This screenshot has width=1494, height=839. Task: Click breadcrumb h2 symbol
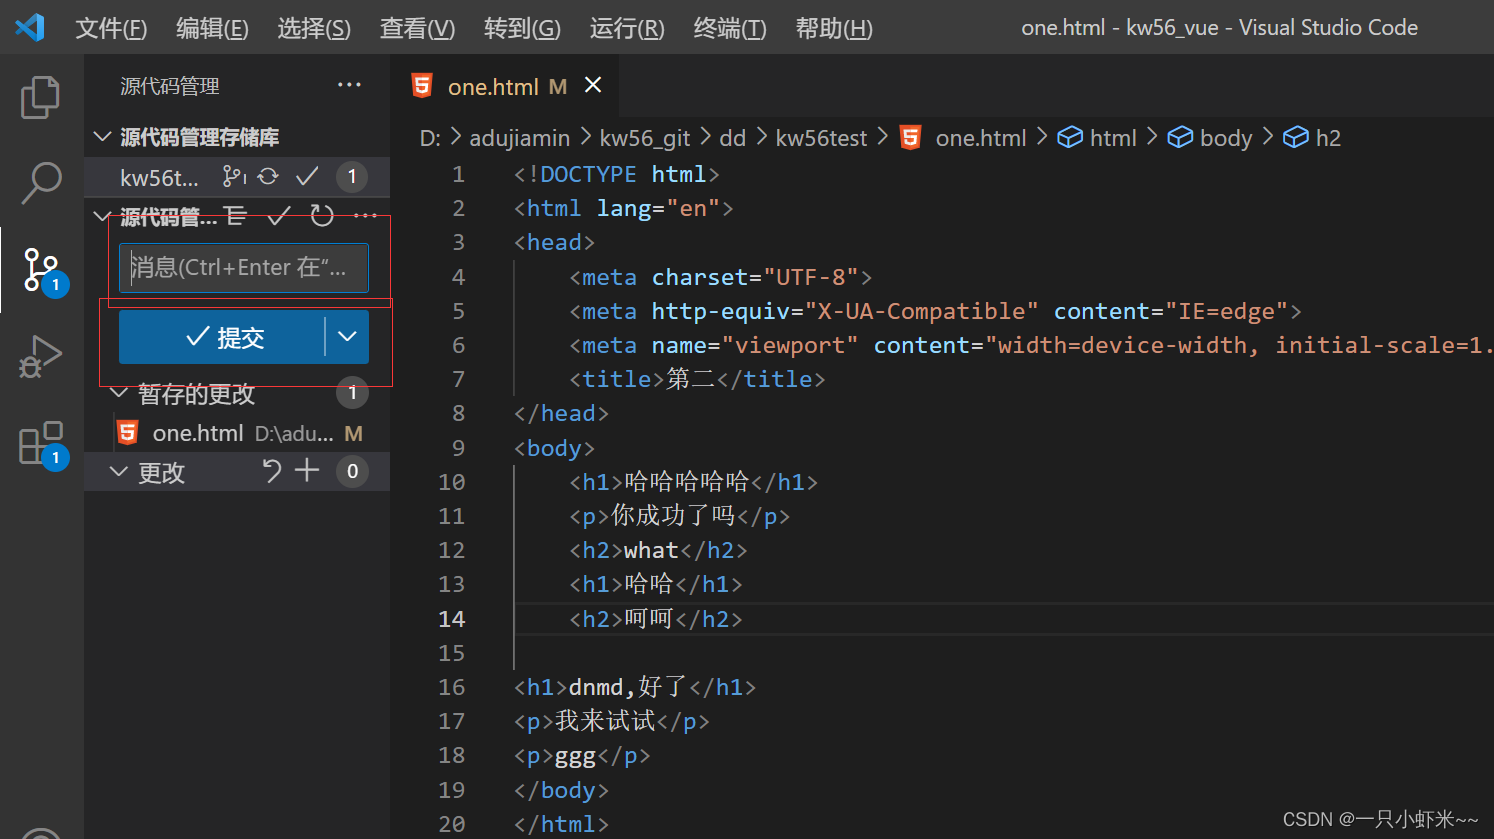(1312, 138)
